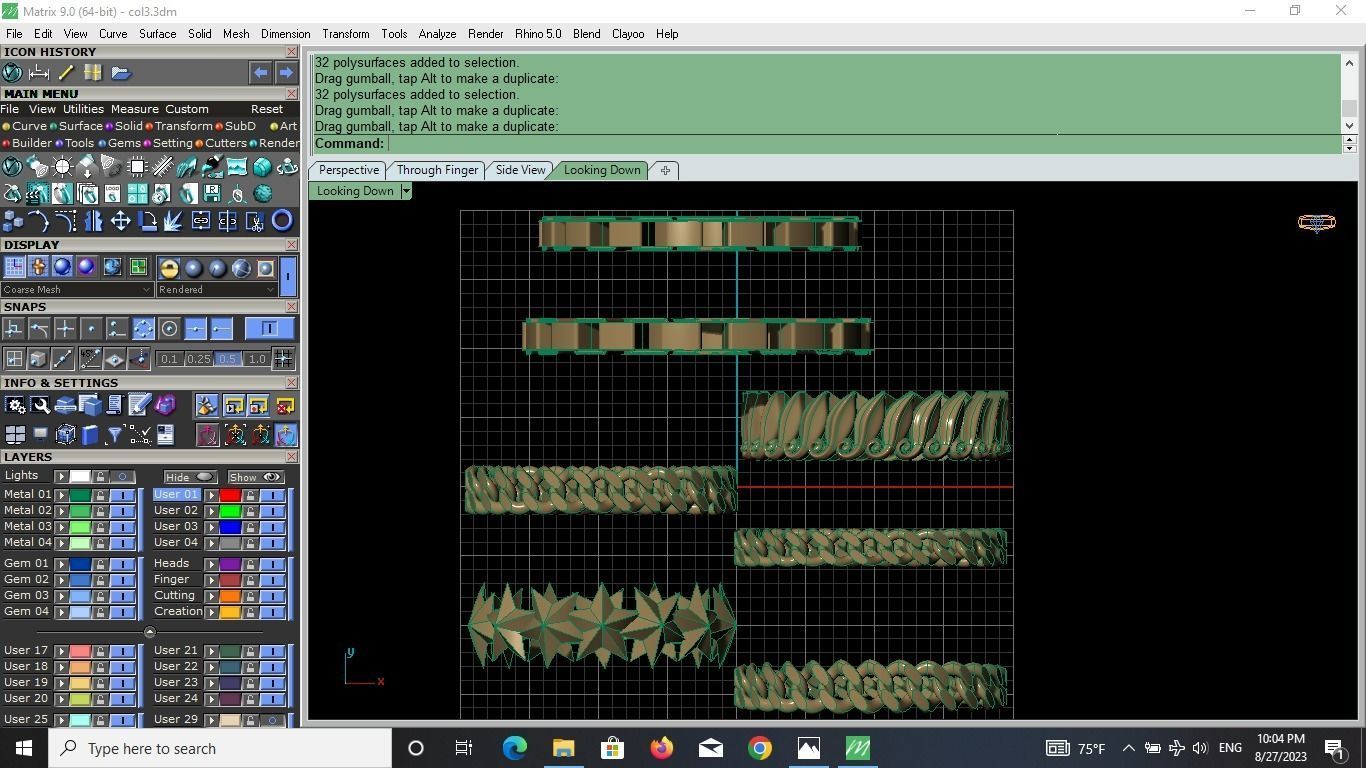Click the yellow line tool in Icon History

(66, 73)
